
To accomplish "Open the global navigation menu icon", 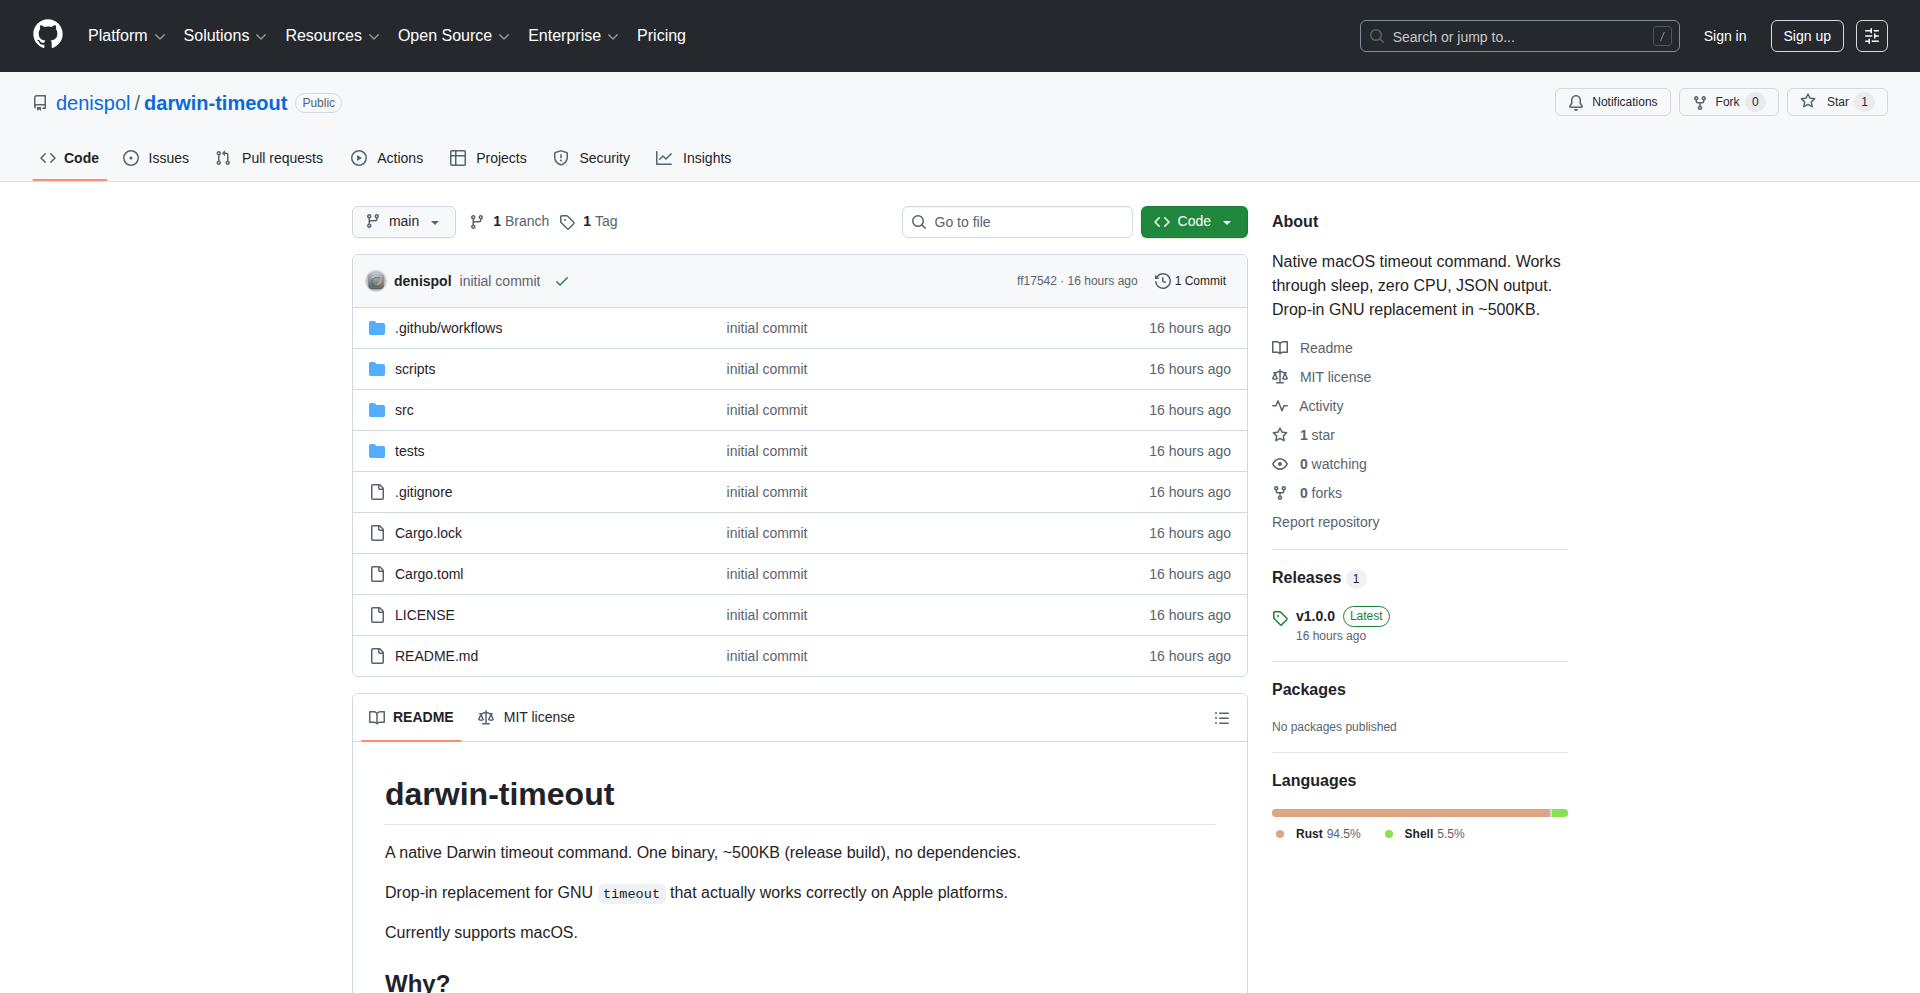I will (x=1871, y=36).
